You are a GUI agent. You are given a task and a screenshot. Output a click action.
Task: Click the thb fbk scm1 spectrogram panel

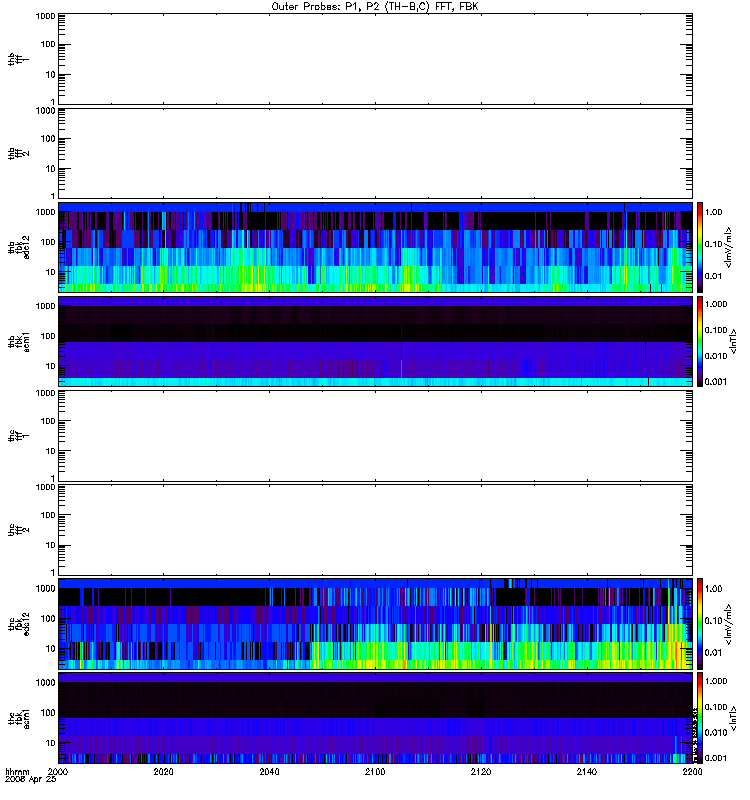click(x=375, y=341)
